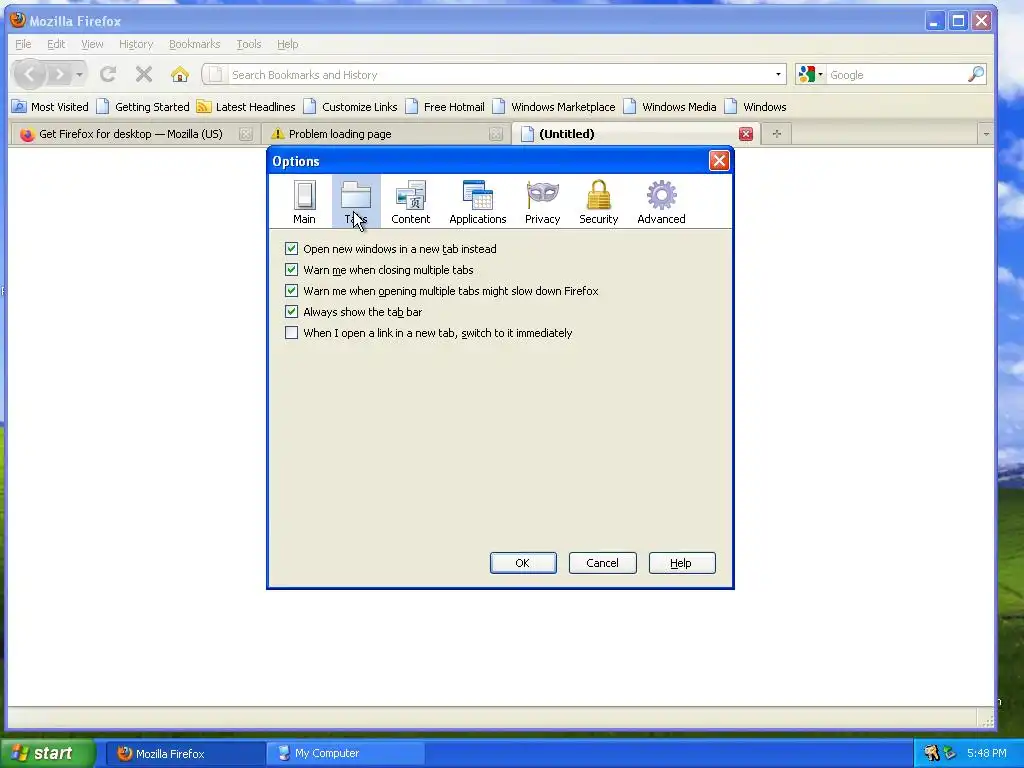Open the Windows start menu
The height and width of the screenshot is (768, 1024).
coord(47,753)
